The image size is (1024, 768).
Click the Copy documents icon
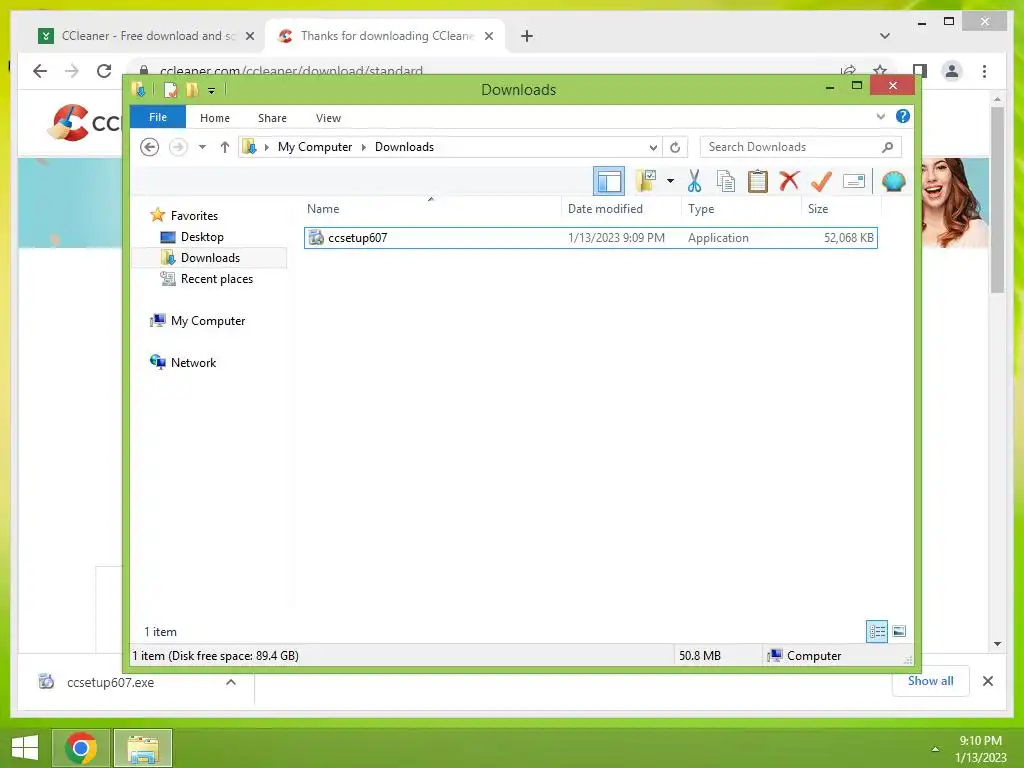[x=726, y=181]
